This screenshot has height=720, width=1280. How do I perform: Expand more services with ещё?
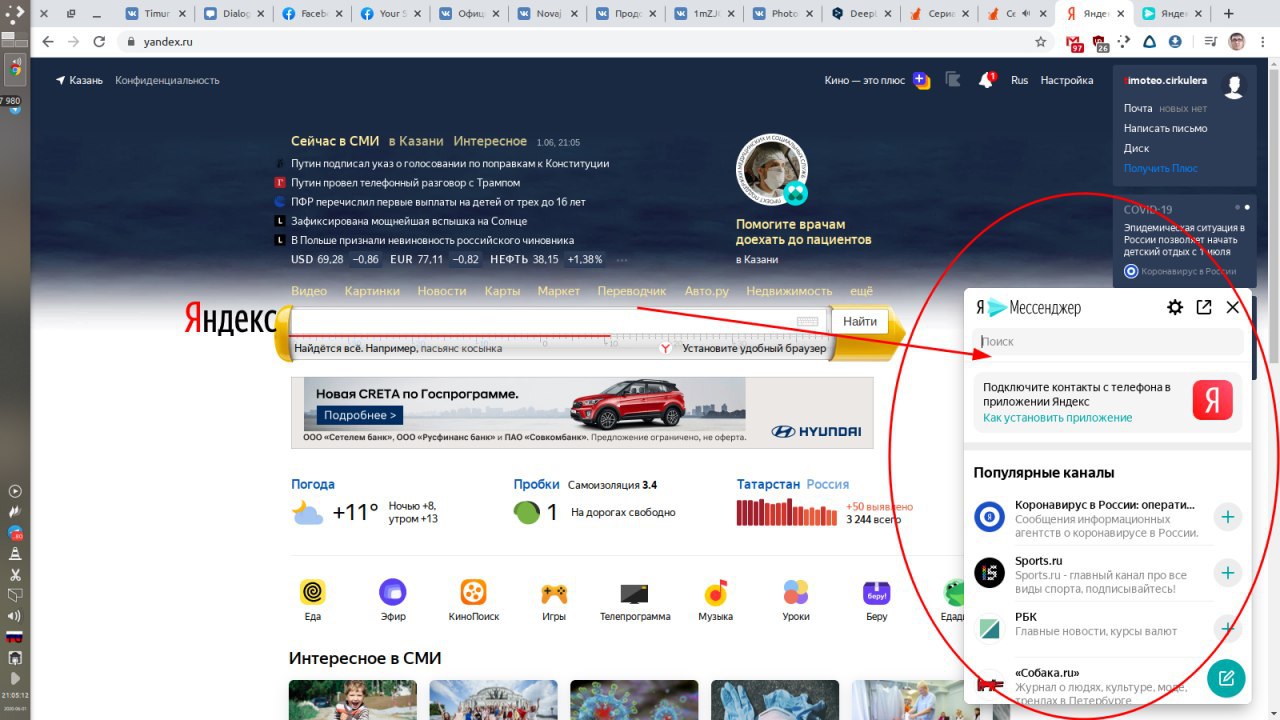(x=861, y=291)
